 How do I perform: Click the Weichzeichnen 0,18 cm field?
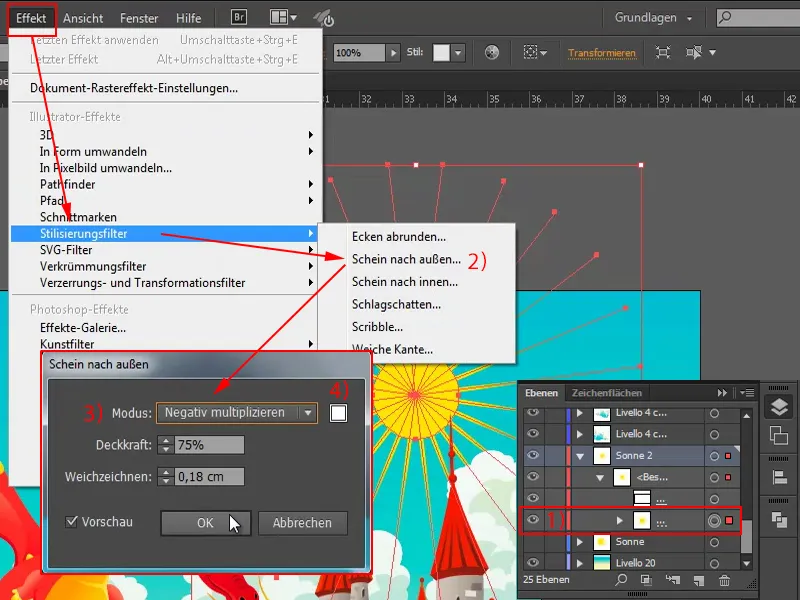tap(209, 477)
